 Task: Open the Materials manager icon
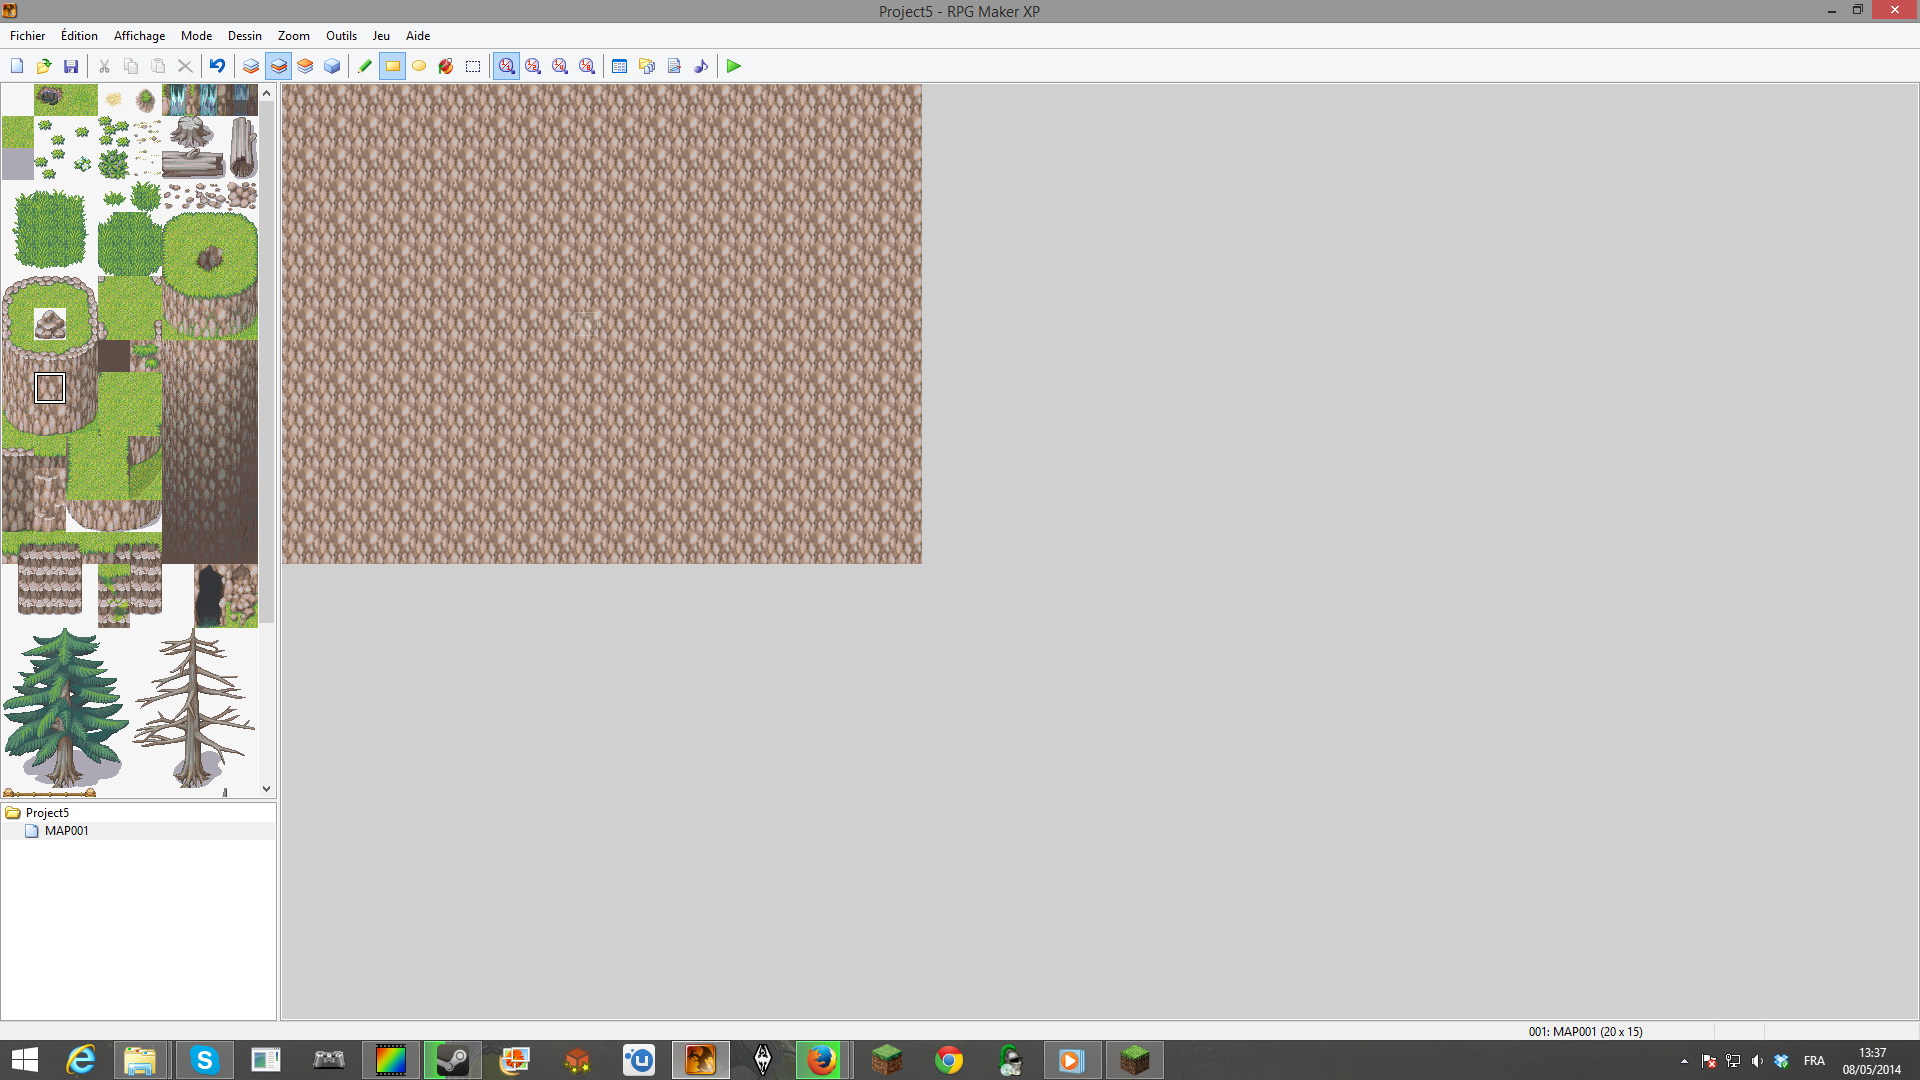click(x=647, y=66)
